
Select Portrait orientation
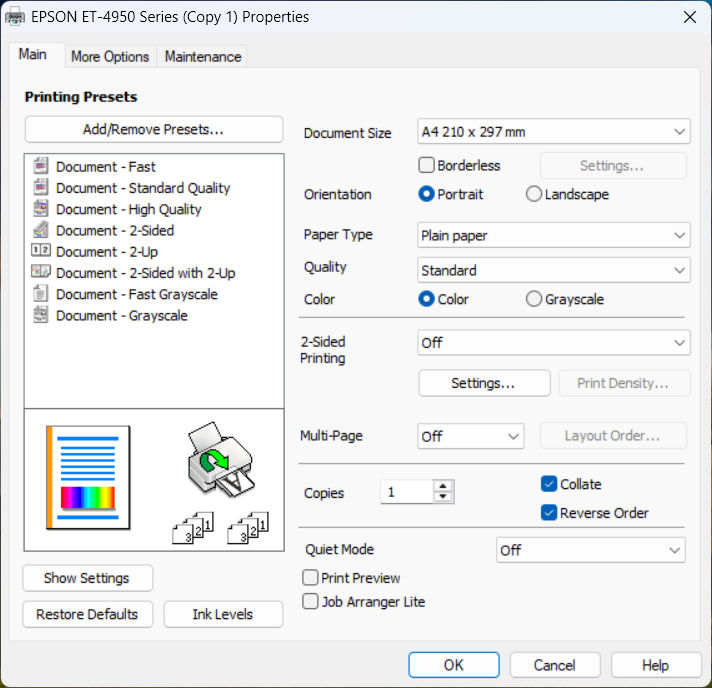click(426, 194)
